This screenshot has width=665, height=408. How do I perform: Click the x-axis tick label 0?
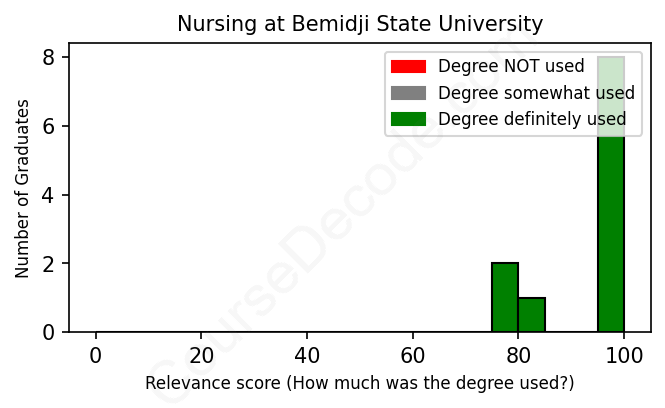pyautogui.click(x=96, y=355)
